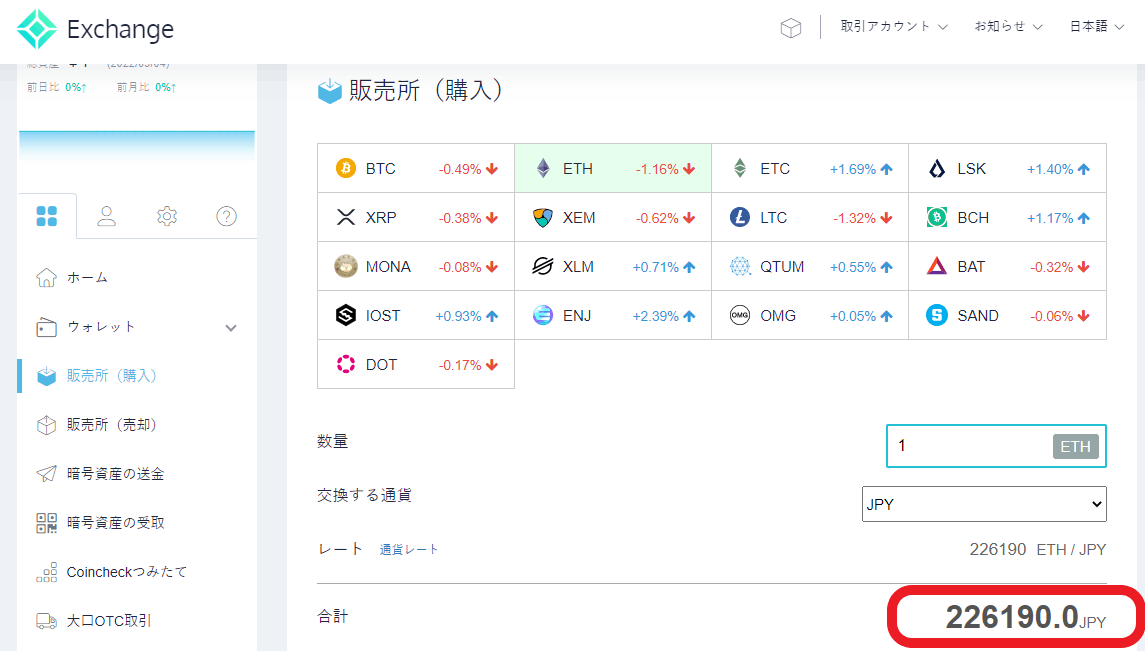Viewport: 1145px width, 651px height.
Task: Select IOST currency cell
Action: click(416, 315)
